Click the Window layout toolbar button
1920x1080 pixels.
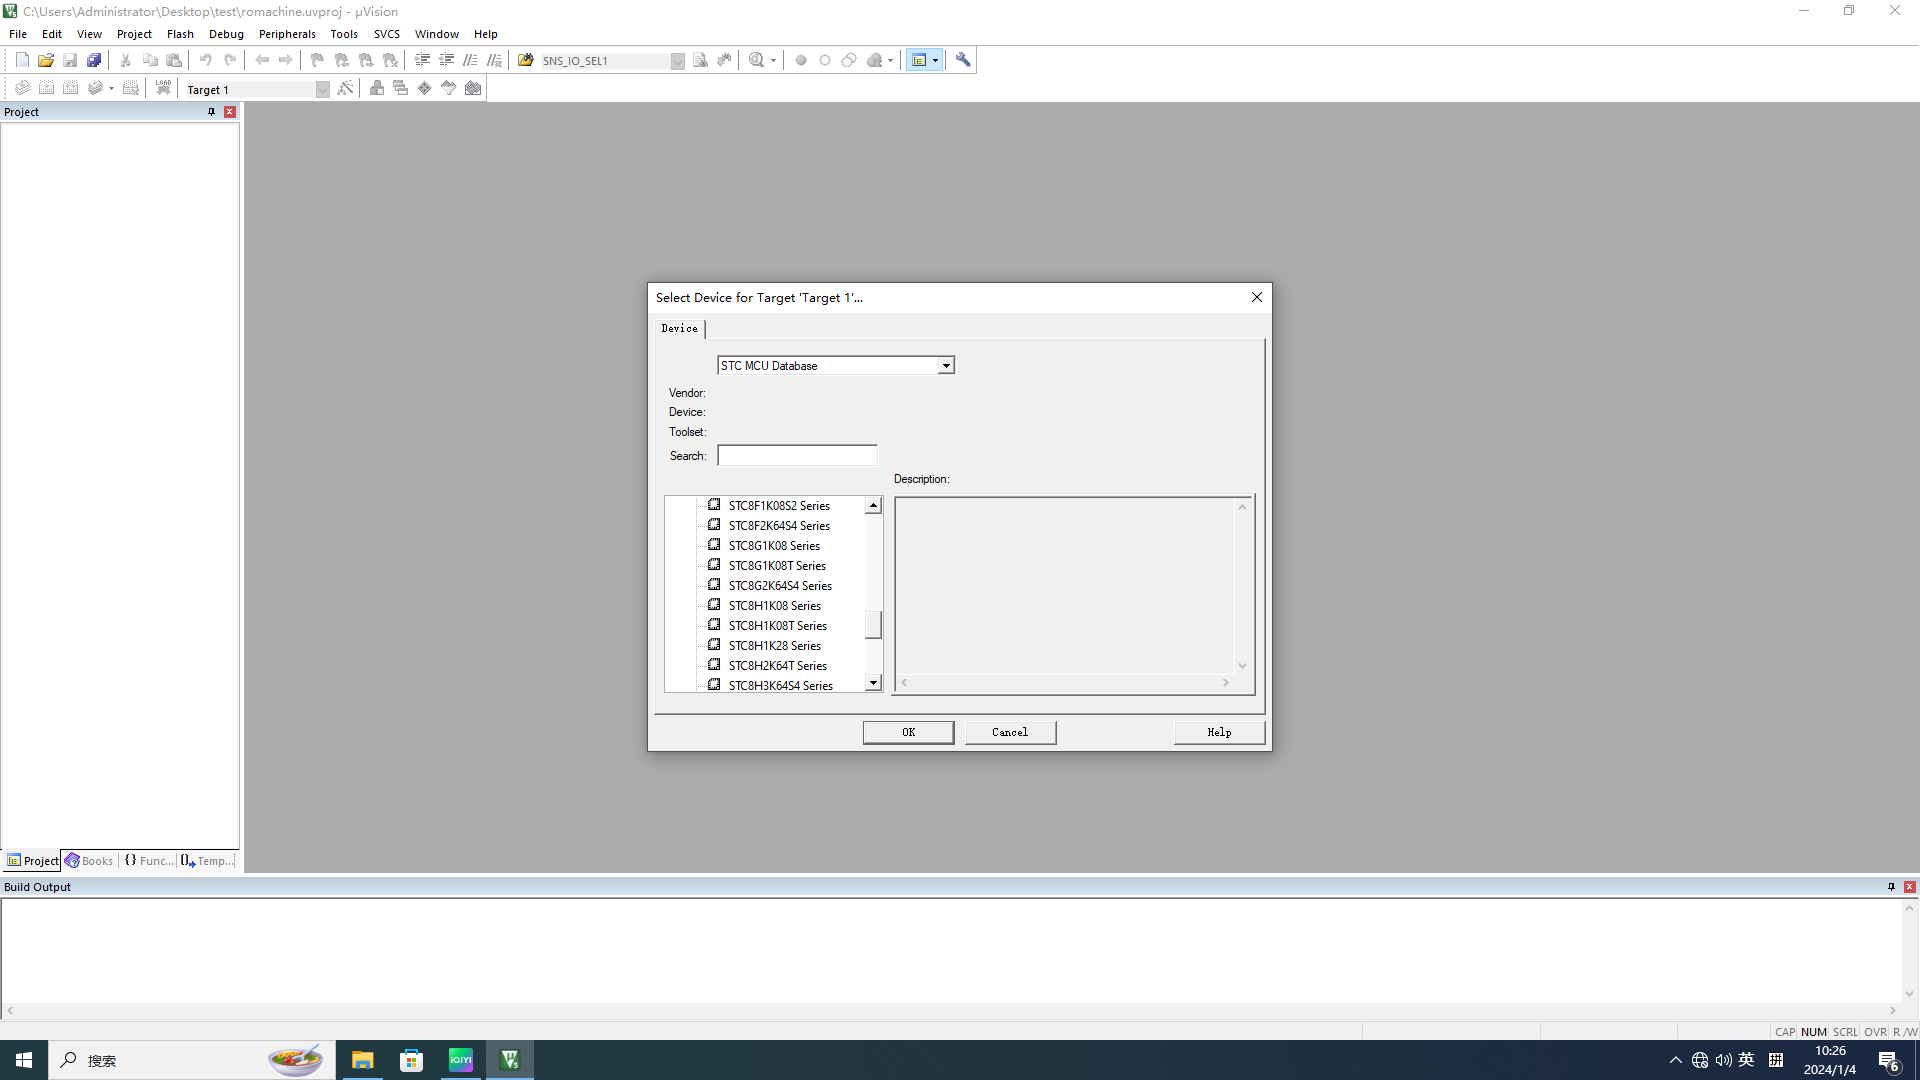919,60
